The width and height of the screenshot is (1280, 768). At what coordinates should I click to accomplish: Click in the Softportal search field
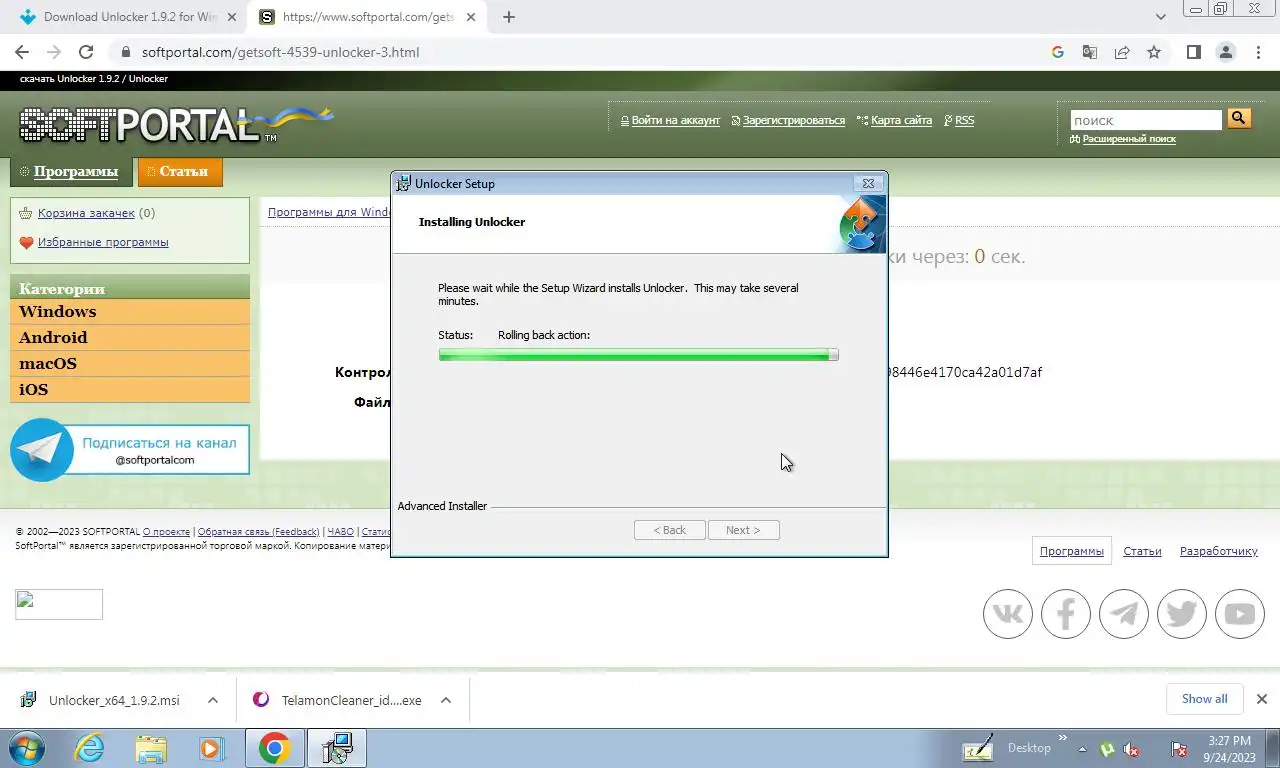(x=1146, y=120)
